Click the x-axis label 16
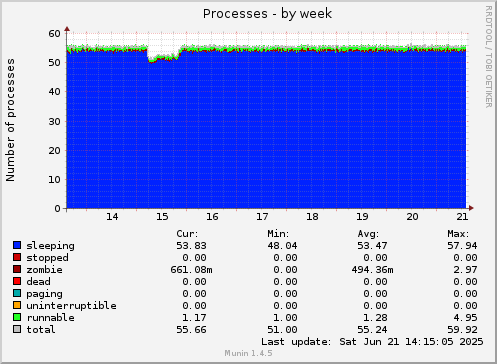The image size is (497, 364). 212,217
